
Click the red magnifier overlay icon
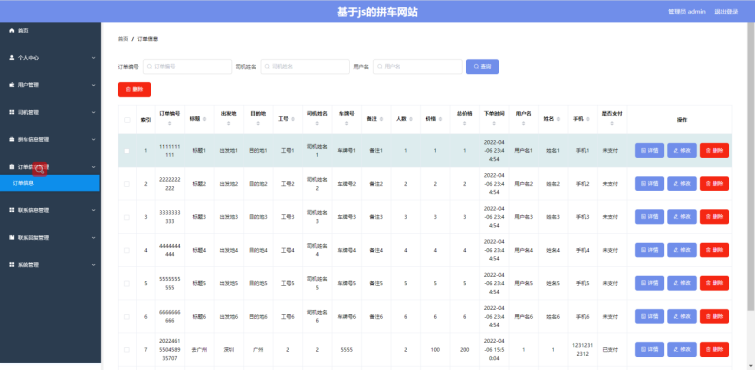pos(39,169)
